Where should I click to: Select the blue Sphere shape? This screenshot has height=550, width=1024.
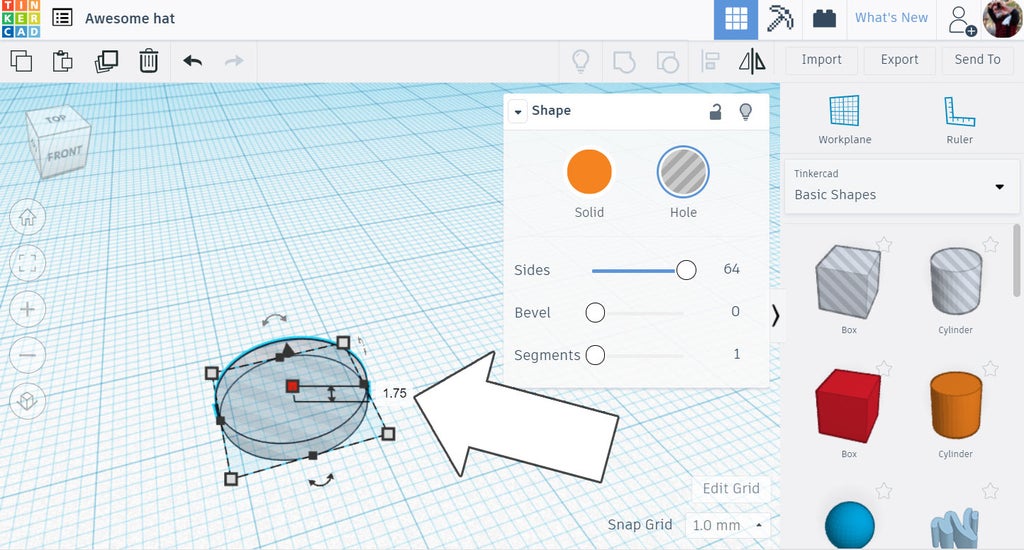(850, 525)
